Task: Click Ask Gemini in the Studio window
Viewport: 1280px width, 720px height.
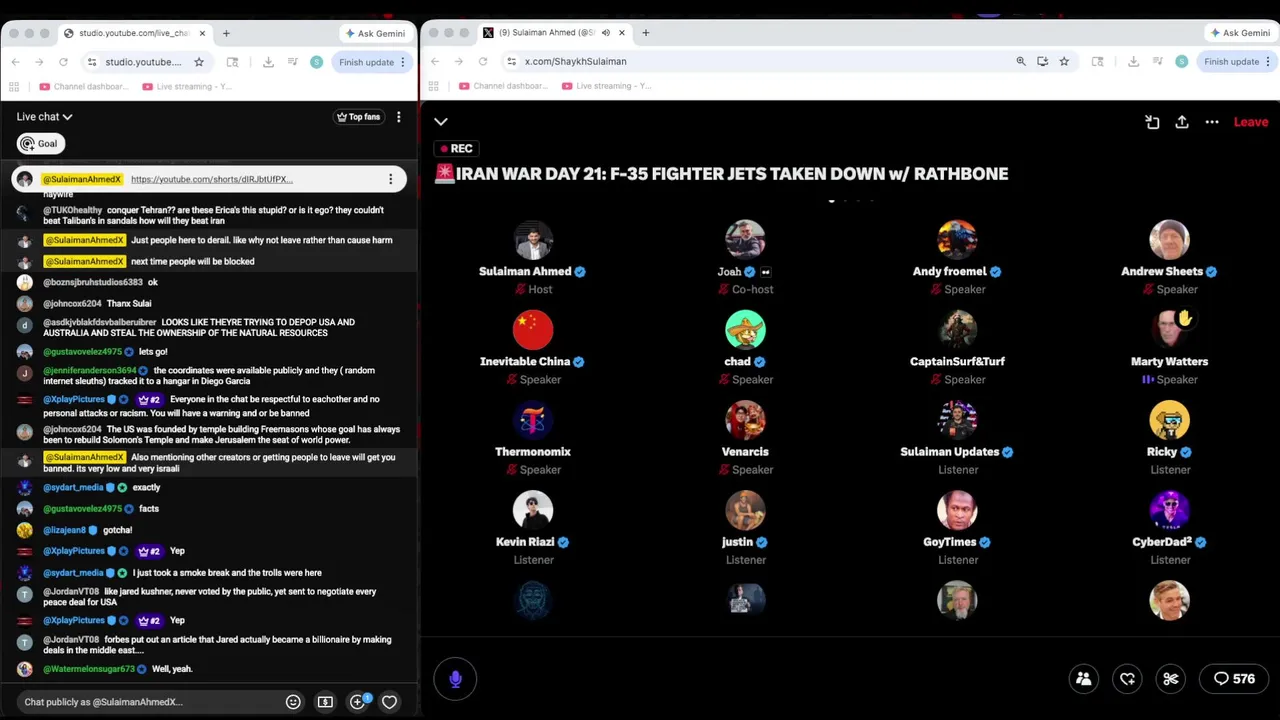Action: click(375, 33)
